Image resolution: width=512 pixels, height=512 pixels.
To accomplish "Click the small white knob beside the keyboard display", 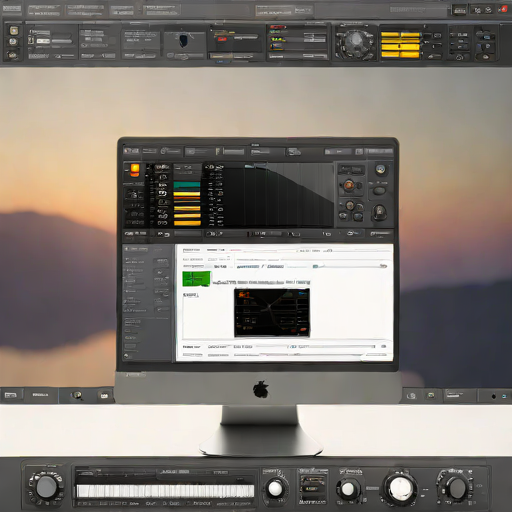I will (x=275, y=489).
